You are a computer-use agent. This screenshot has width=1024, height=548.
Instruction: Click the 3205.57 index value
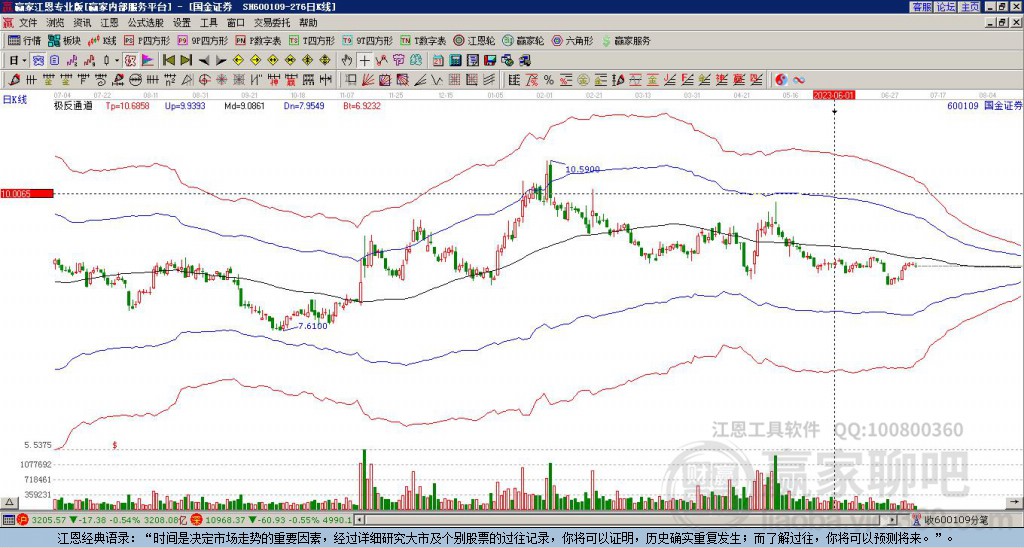48,520
